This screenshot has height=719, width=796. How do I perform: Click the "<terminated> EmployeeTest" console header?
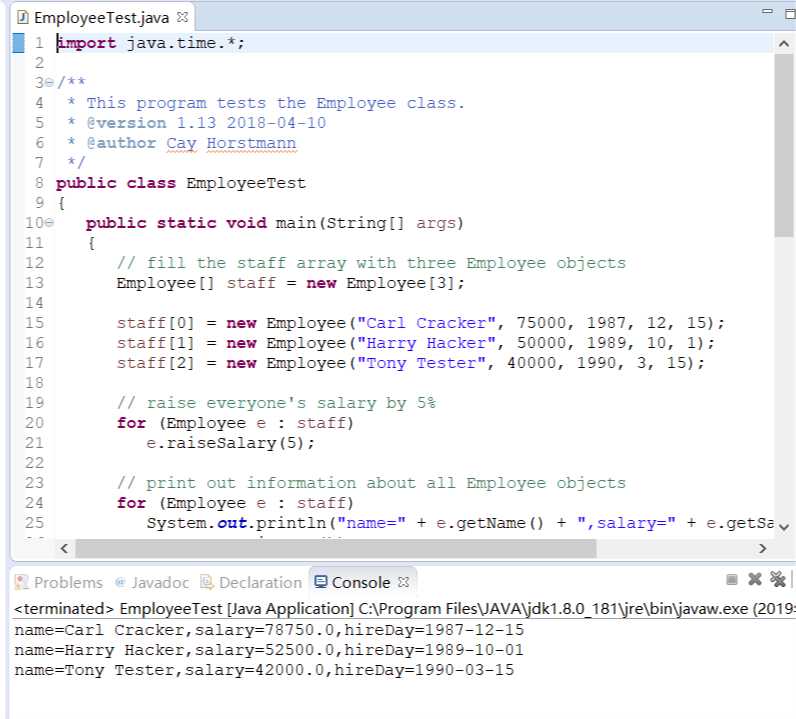point(118,609)
